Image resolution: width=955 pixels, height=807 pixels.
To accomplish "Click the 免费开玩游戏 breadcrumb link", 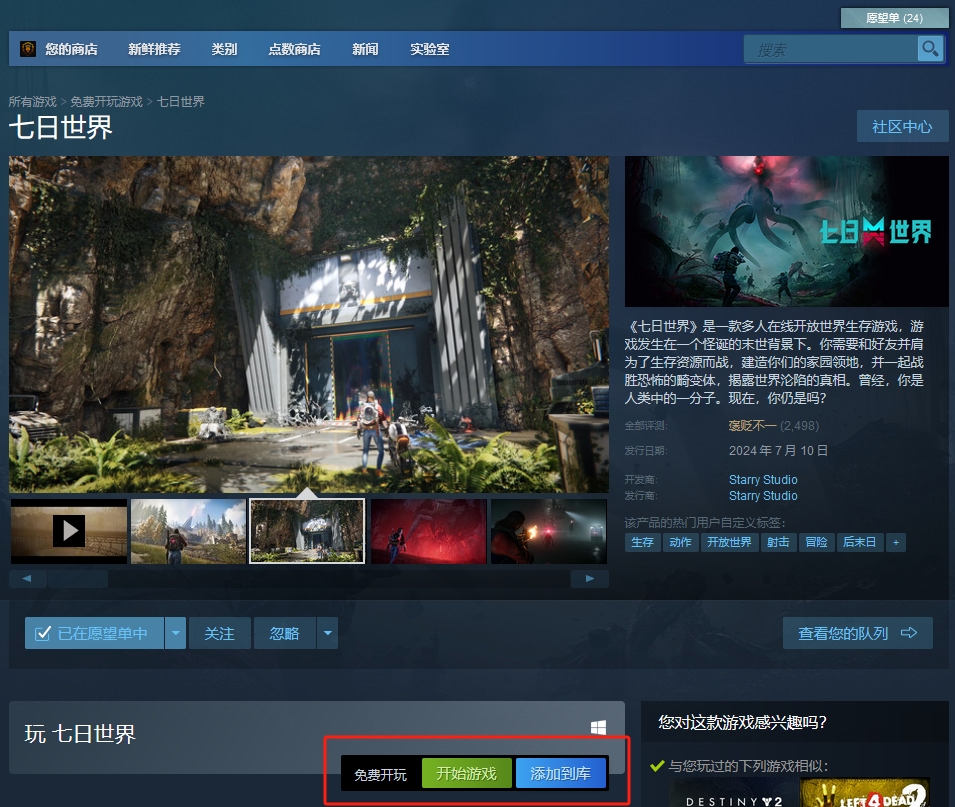I will tap(107, 102).
